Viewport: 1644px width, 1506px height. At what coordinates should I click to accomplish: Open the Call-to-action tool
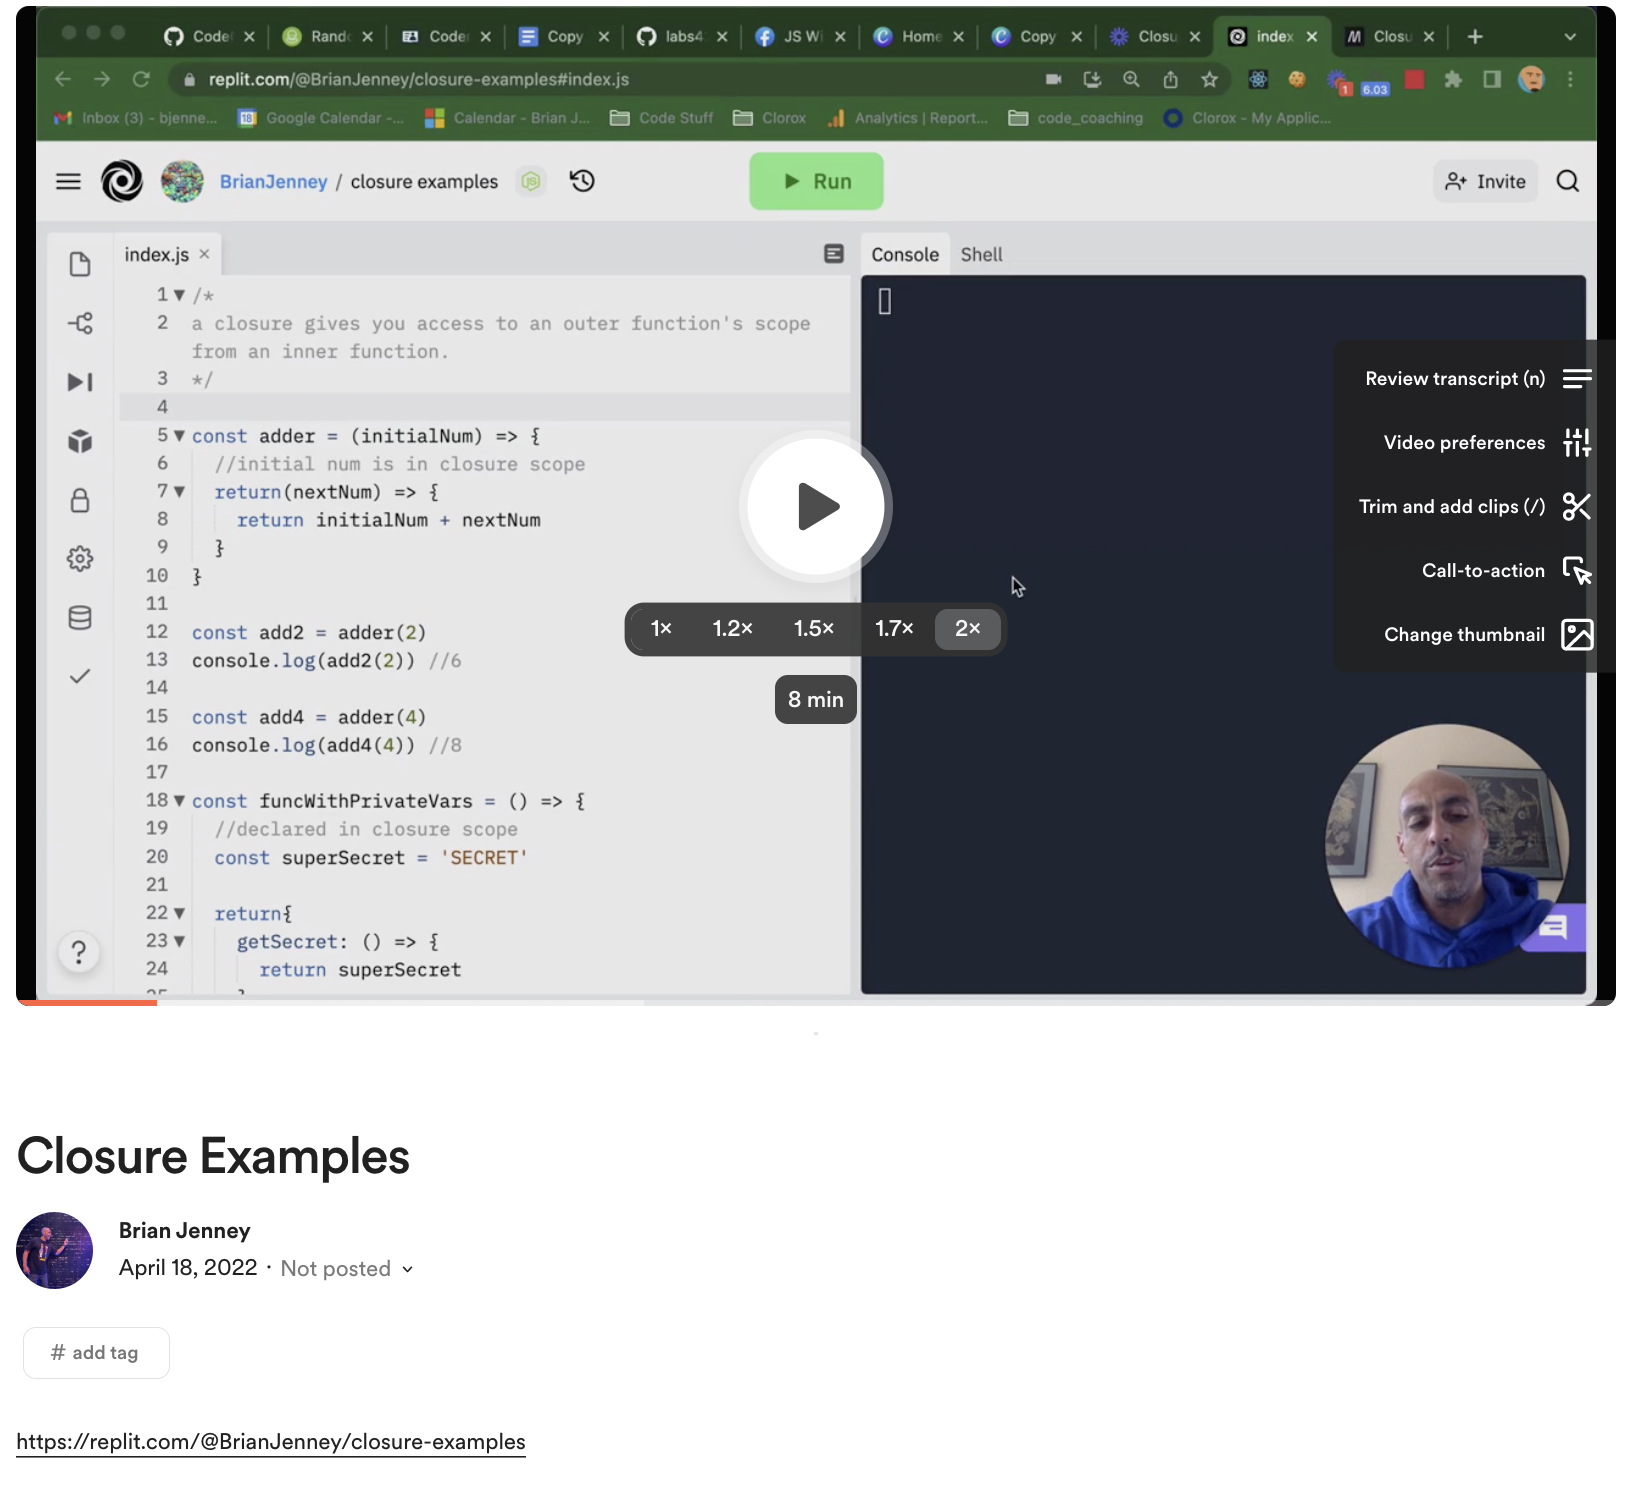tap(1576, 571)
